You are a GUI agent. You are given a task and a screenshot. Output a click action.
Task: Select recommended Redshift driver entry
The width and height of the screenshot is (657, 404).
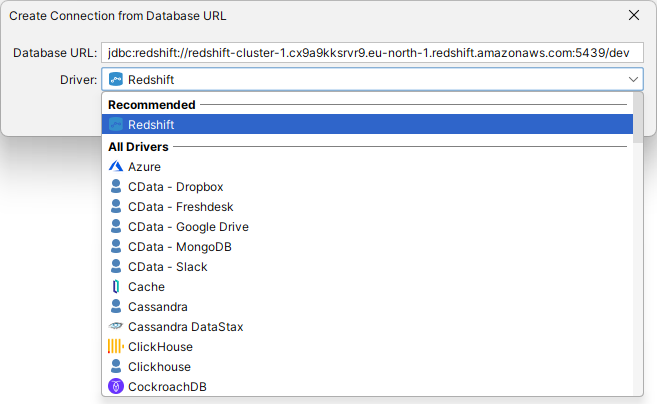click(x=150, y=124)
